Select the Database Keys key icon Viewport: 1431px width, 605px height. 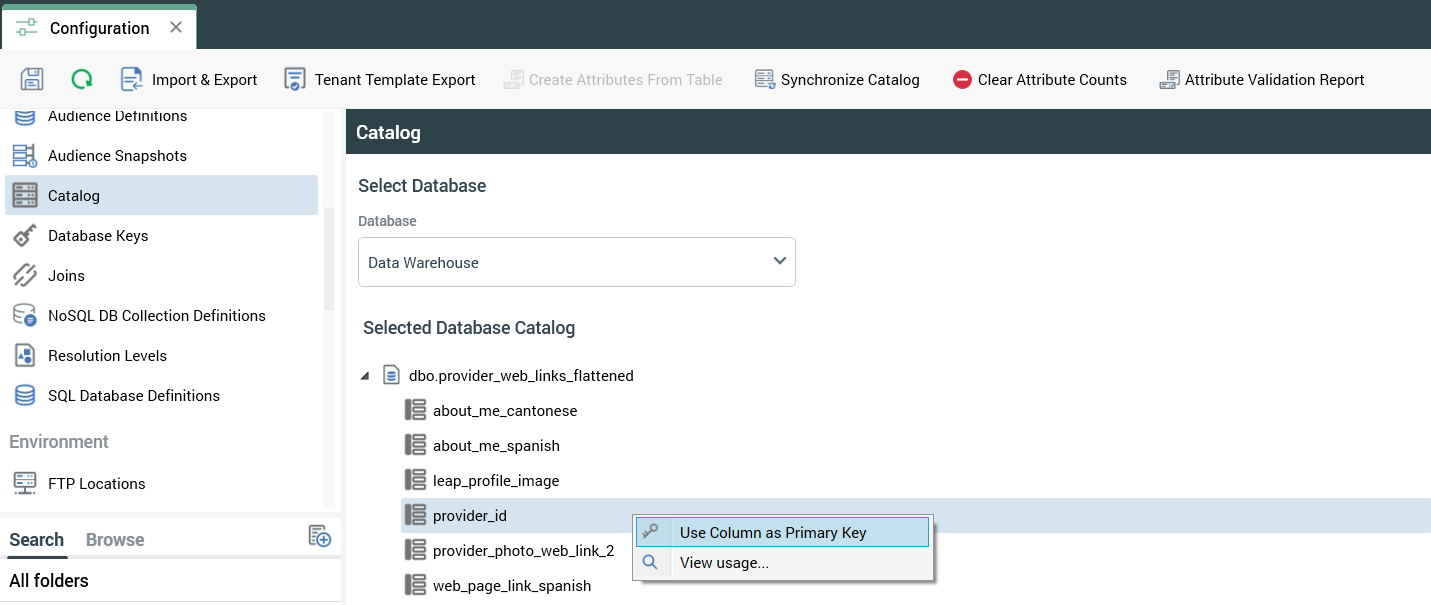click(25, 236)
